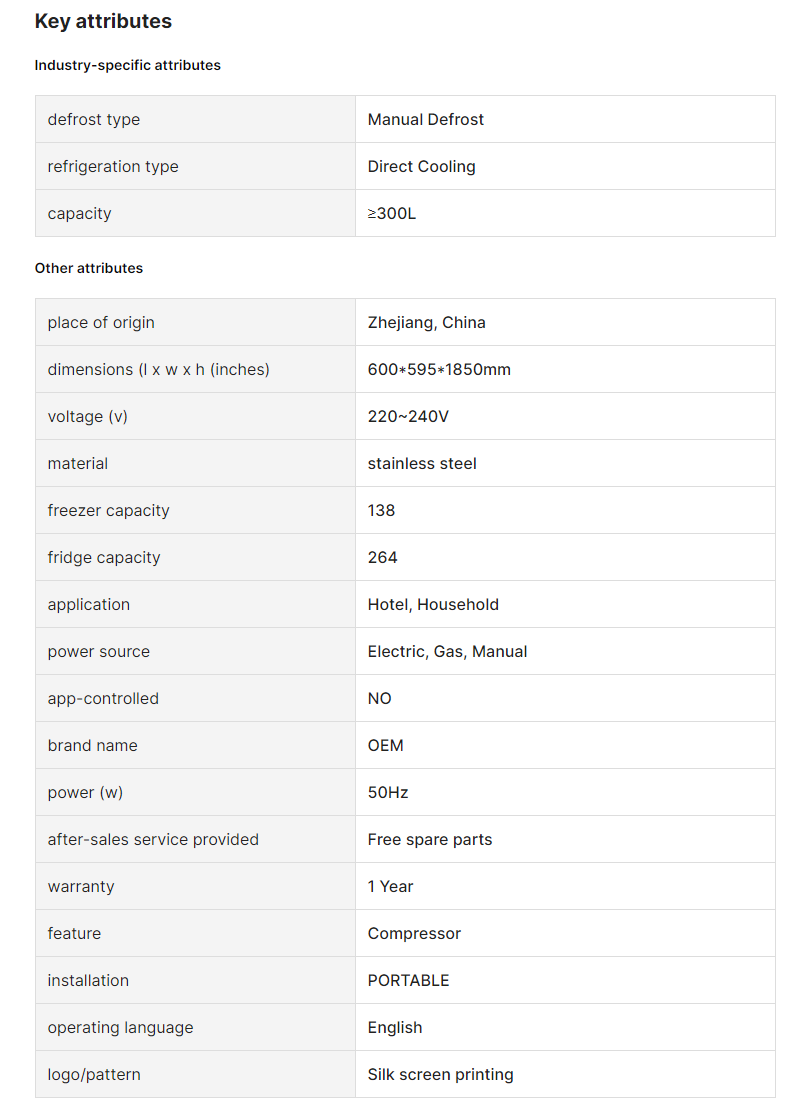Select the Direct Cooling value
Screen dimensions: 795x1107
coord(422,167)
